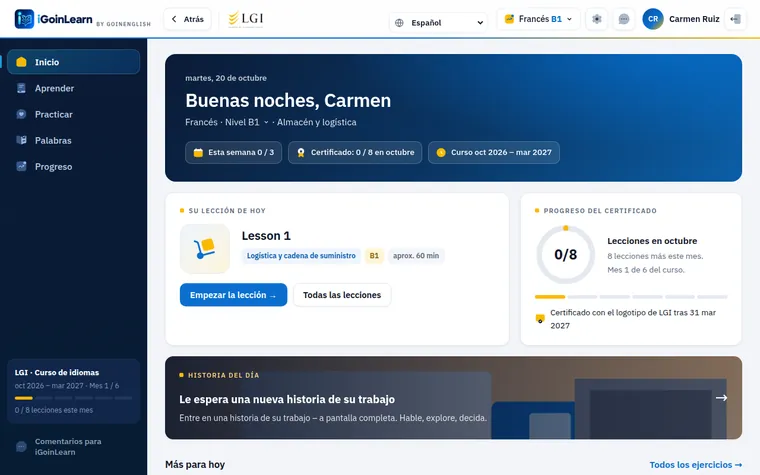The width and height of the screenshot is (760, 475).
Task: Open Todas las lecciones
Action: click(342, 295)
